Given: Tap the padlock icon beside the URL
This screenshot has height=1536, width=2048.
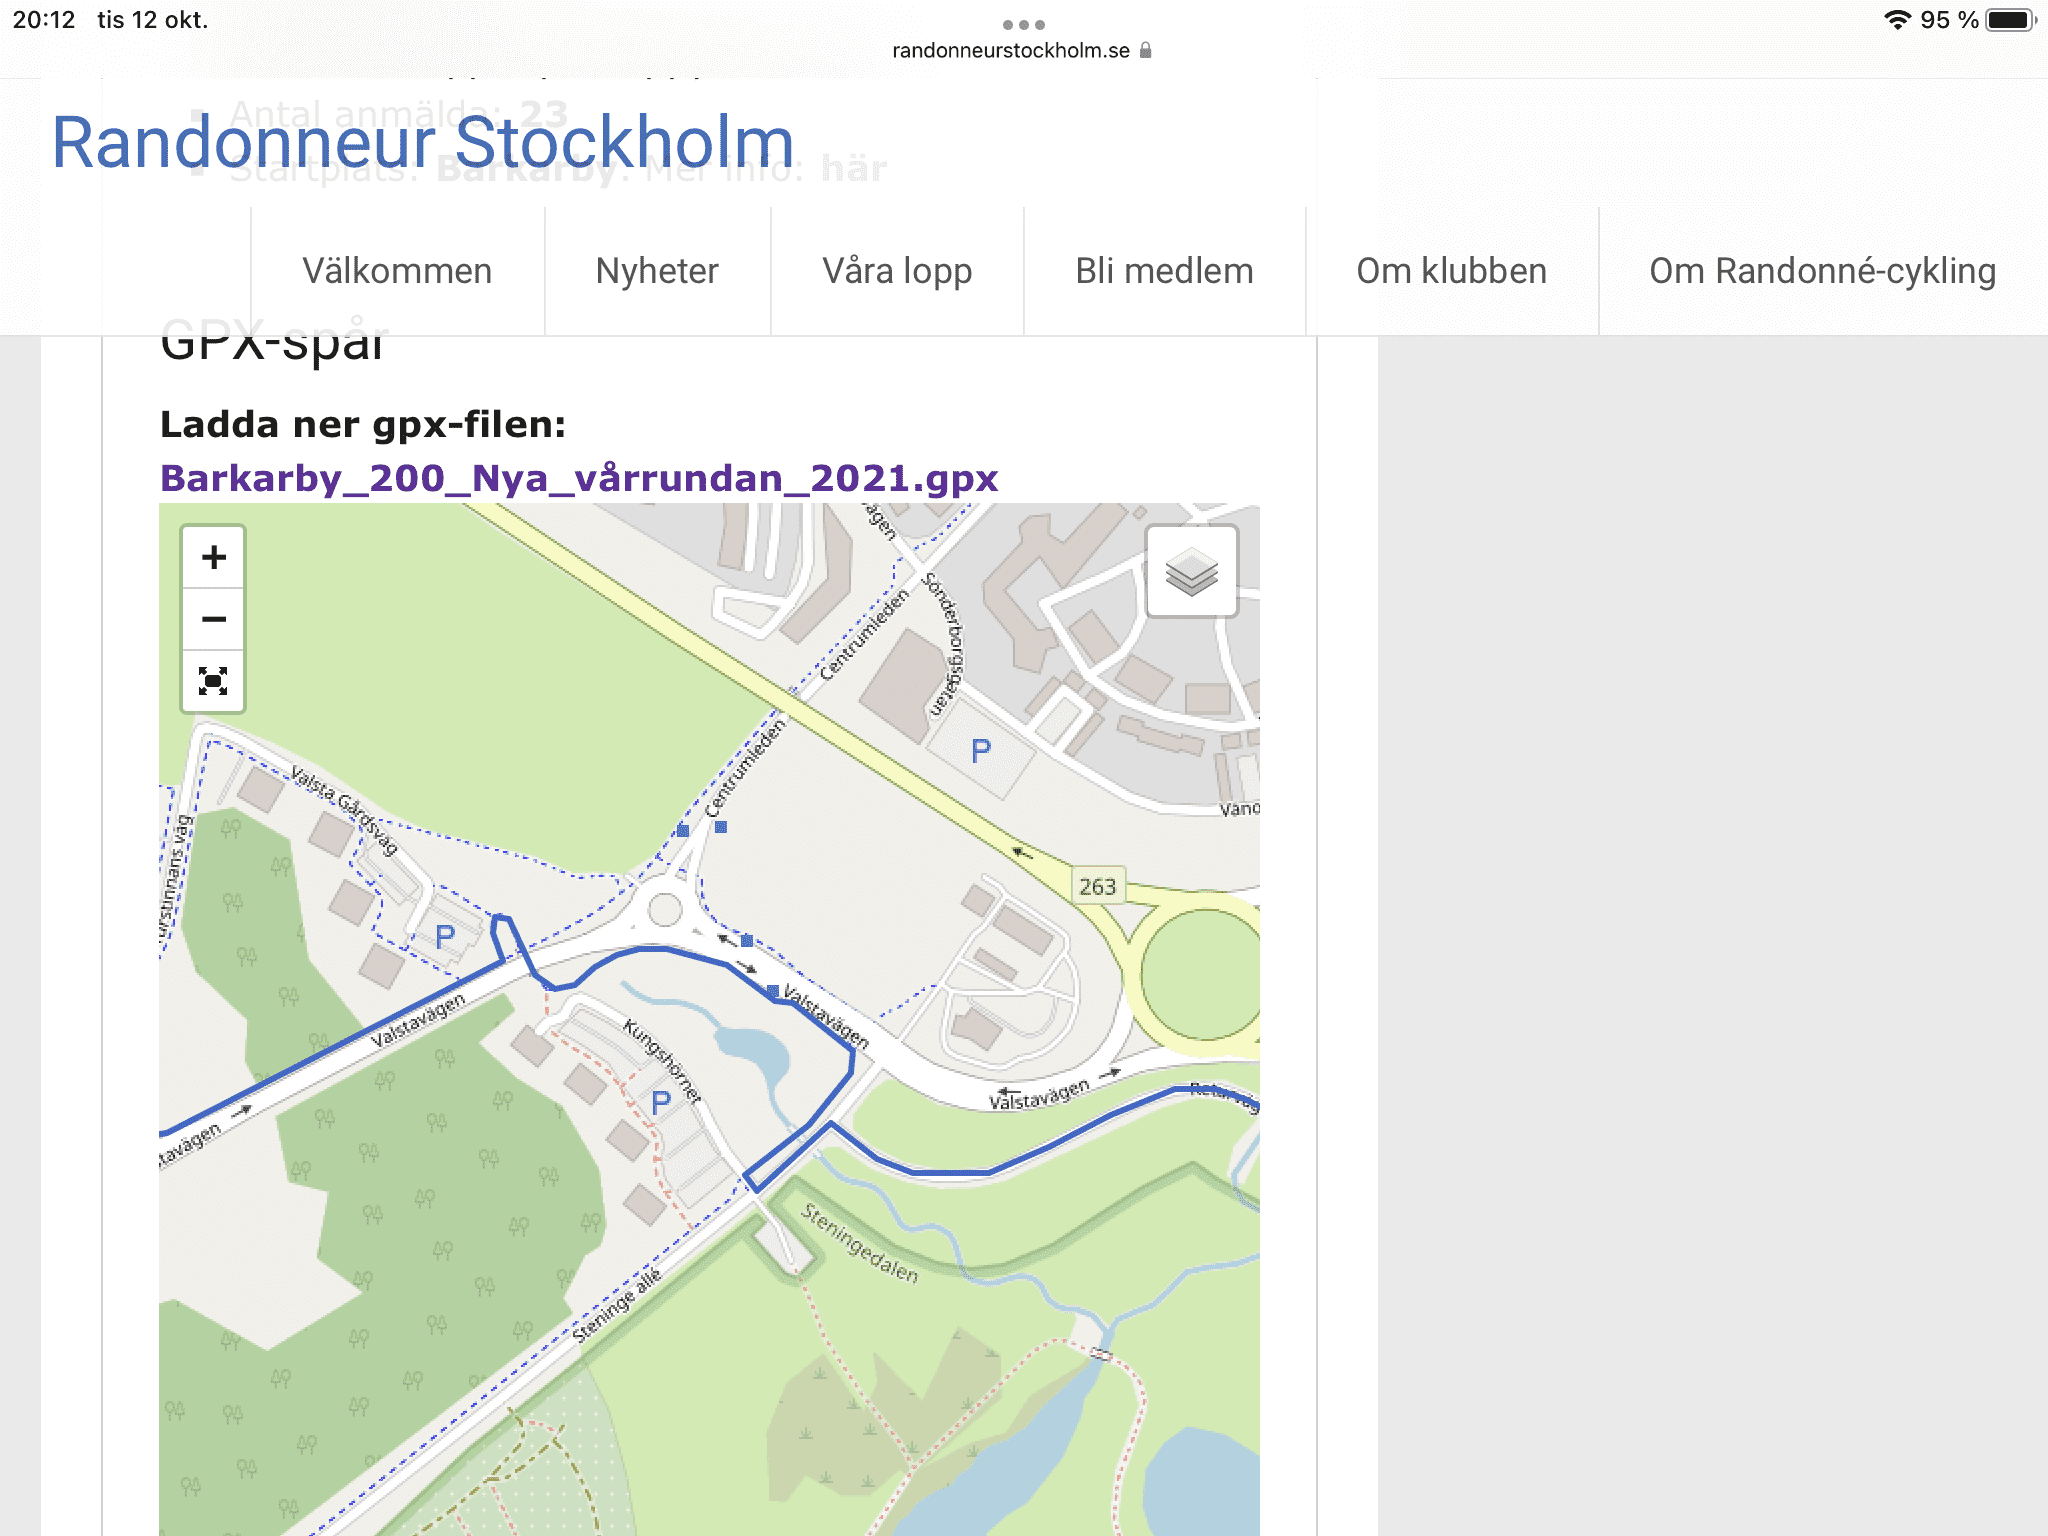Looking at the screenshot, I should click(1146, 50).
